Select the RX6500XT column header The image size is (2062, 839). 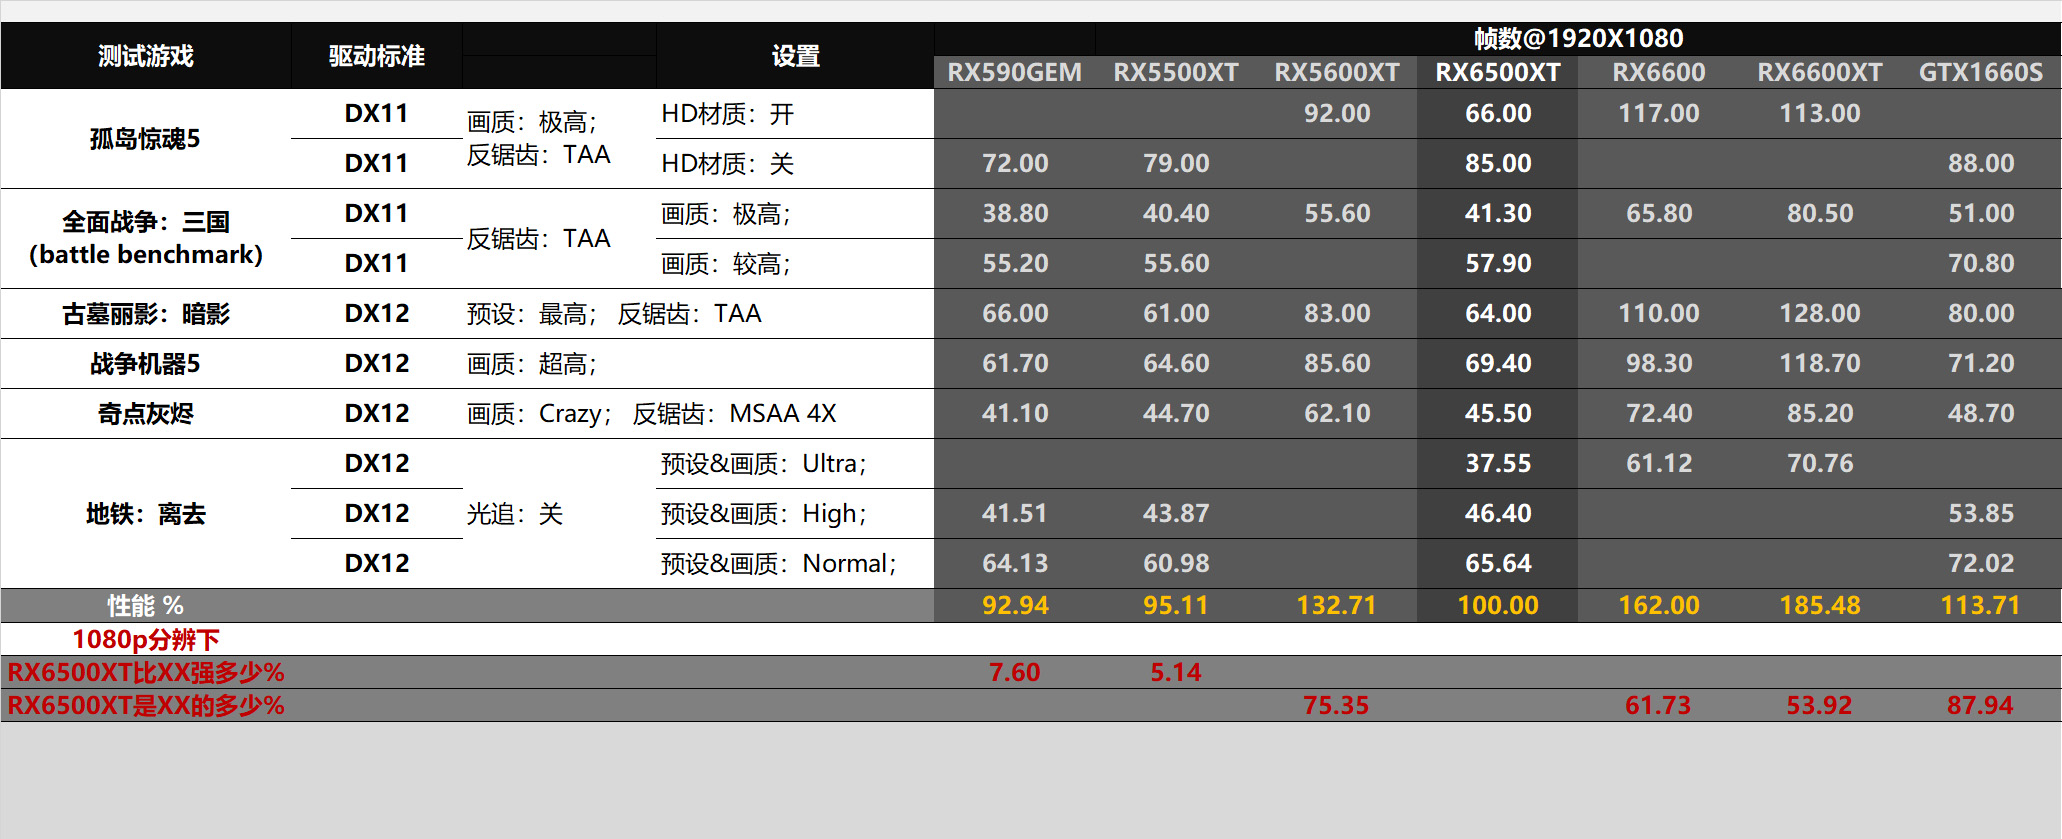click(x=1498, y=72)
